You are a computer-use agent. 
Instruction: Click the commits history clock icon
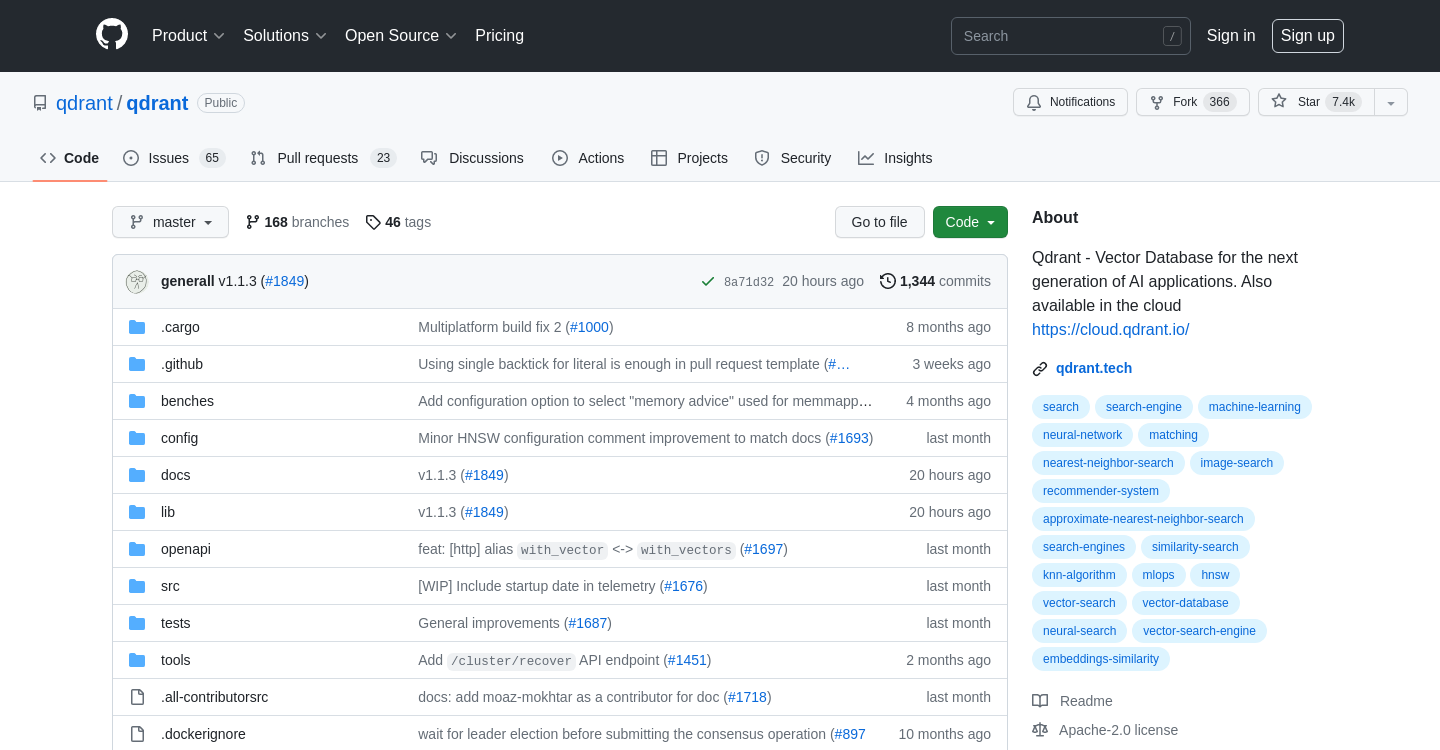[888, 281]
